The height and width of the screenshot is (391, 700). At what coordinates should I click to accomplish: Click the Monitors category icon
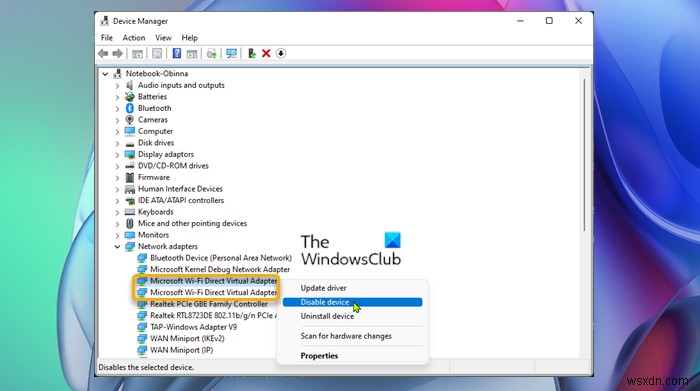(x=130, y=235)
